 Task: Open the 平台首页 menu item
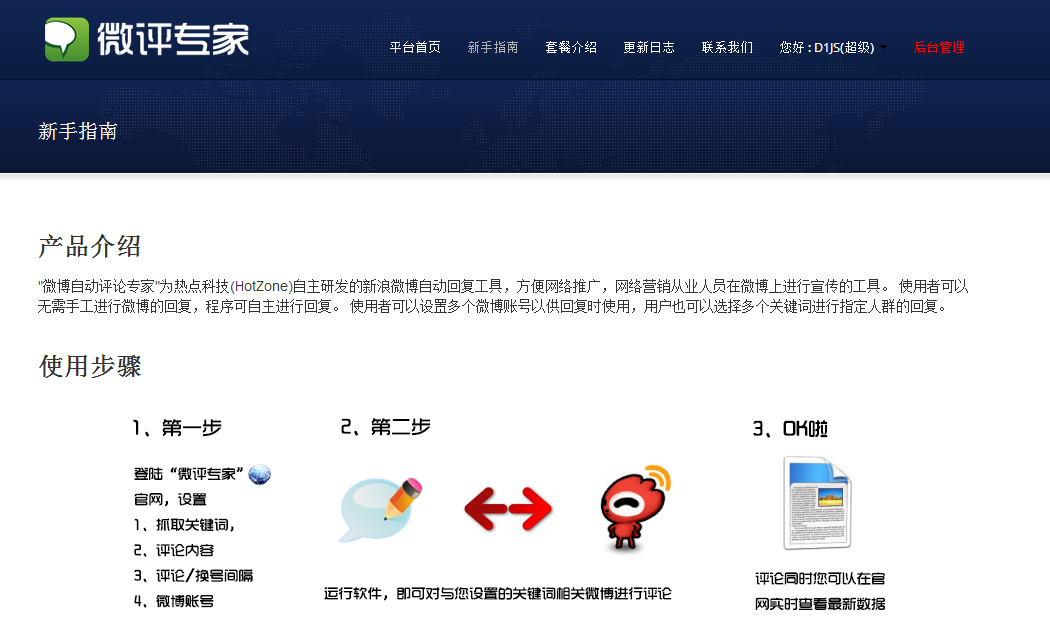[x=415, y=48]
